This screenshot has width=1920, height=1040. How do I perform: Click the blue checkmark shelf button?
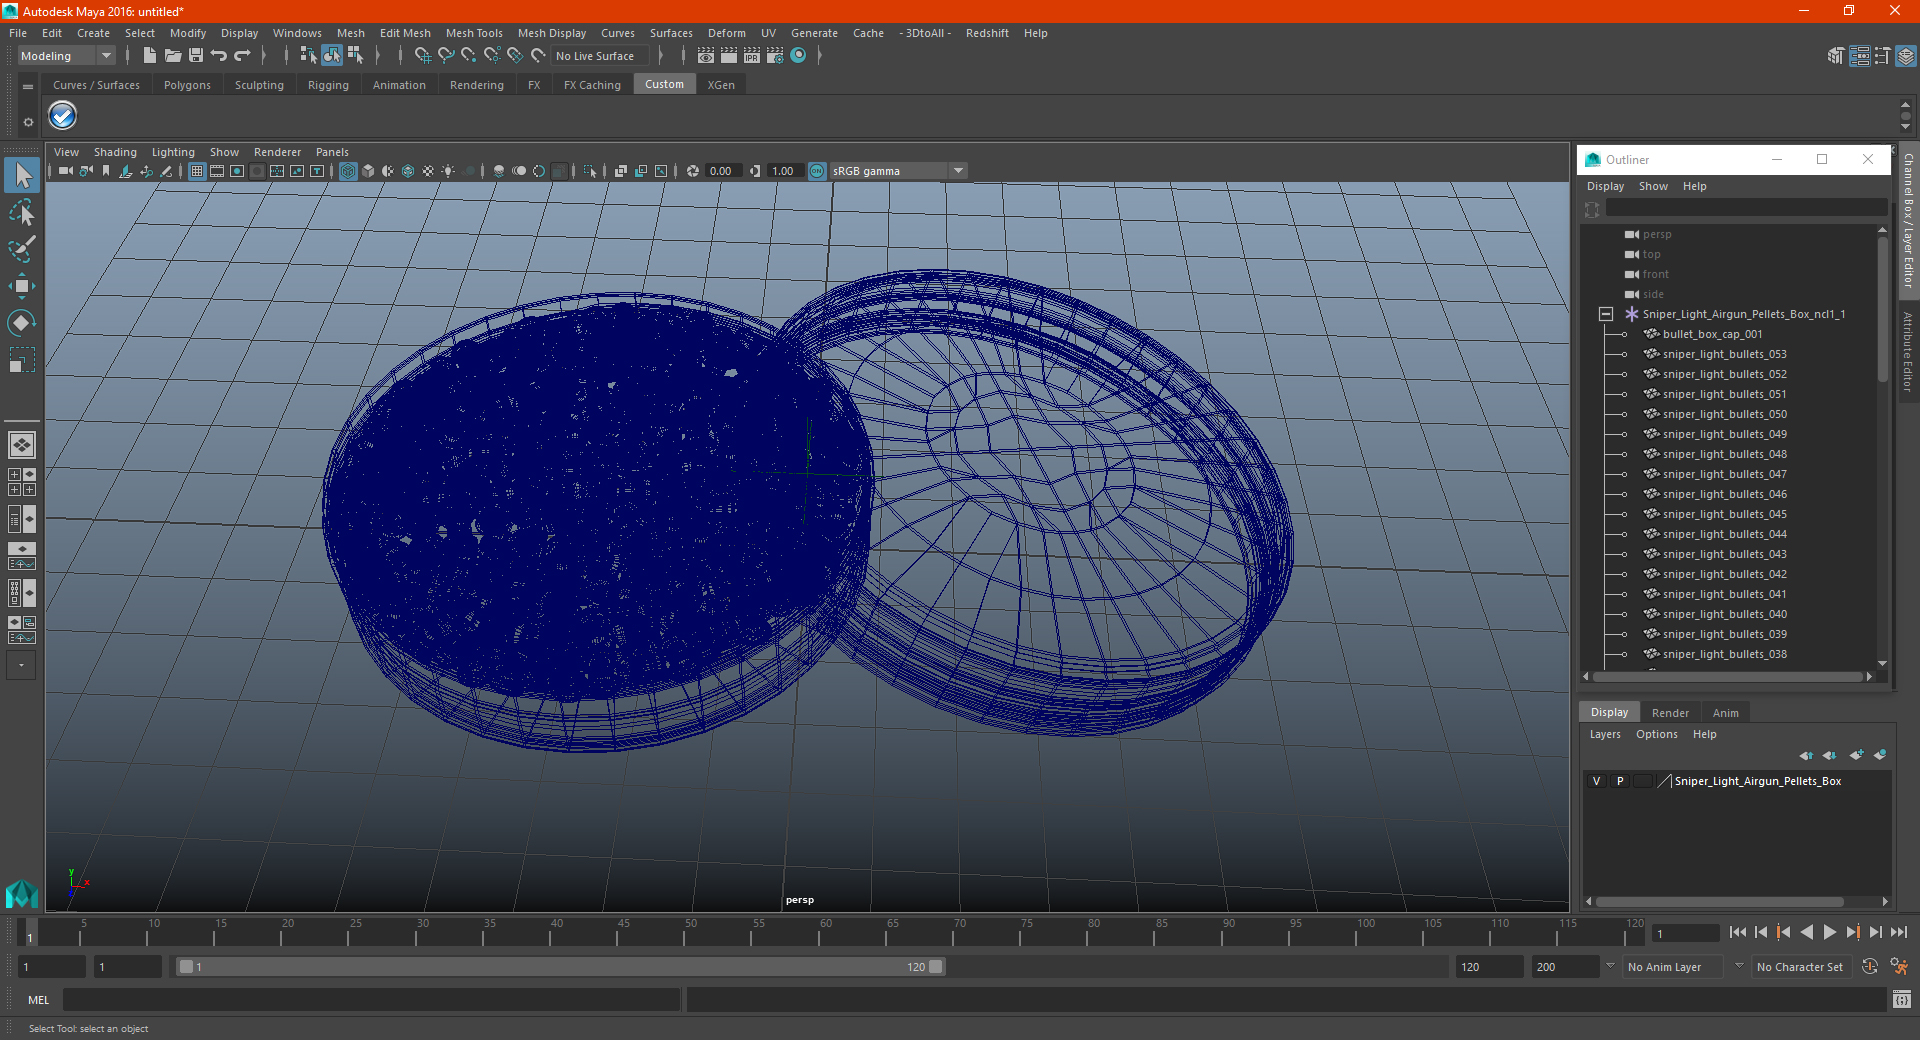63,116
